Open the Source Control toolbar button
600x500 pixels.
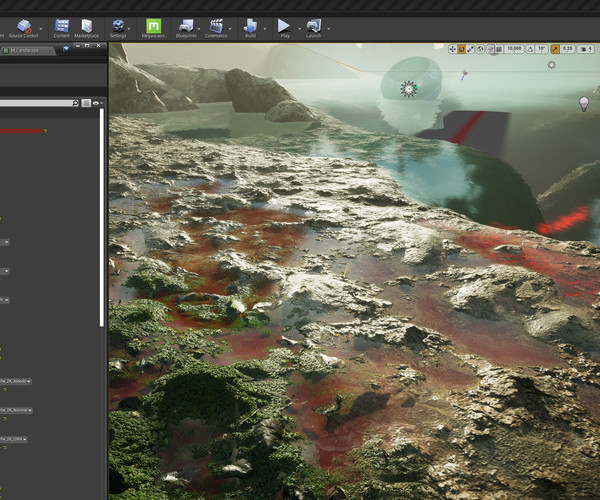tap(24, 29)
